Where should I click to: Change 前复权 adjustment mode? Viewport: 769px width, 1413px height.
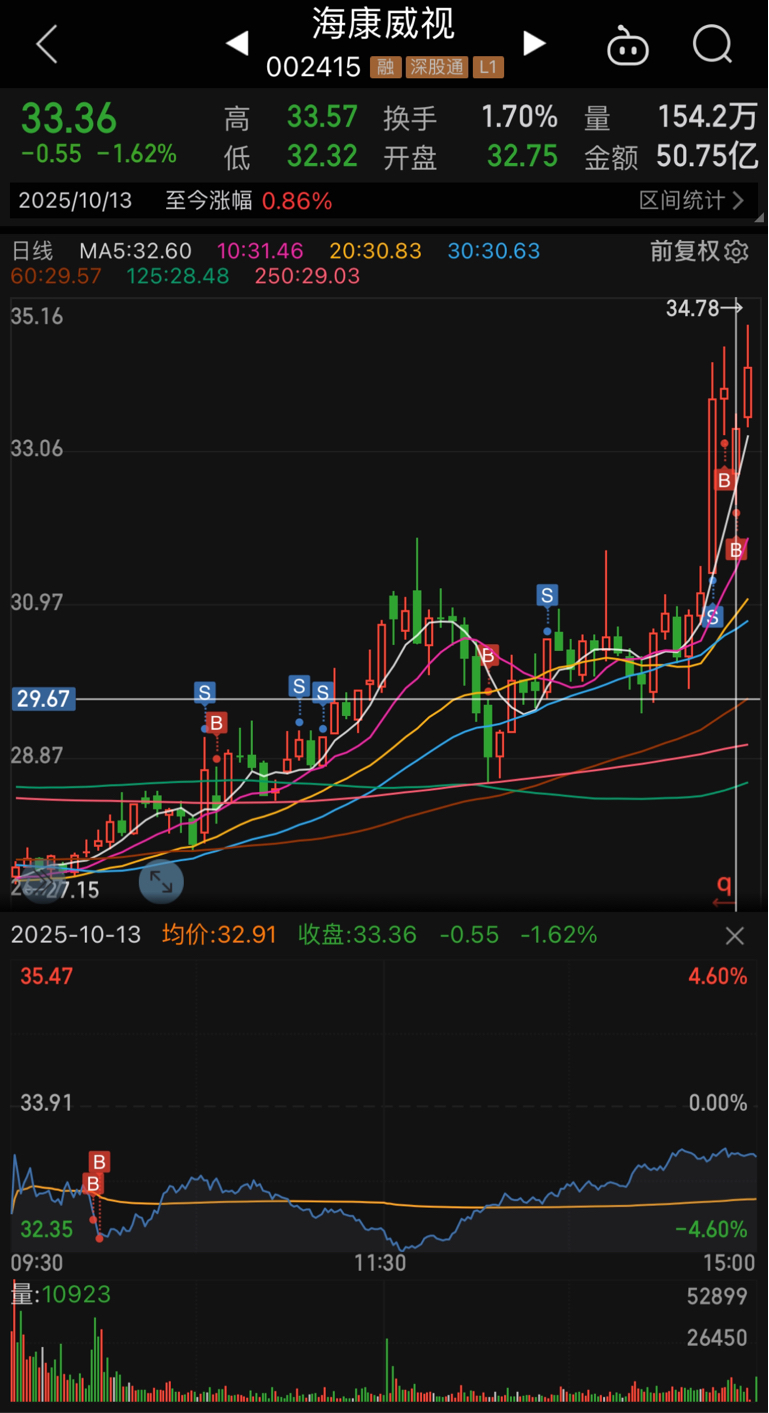pos(685,251)
